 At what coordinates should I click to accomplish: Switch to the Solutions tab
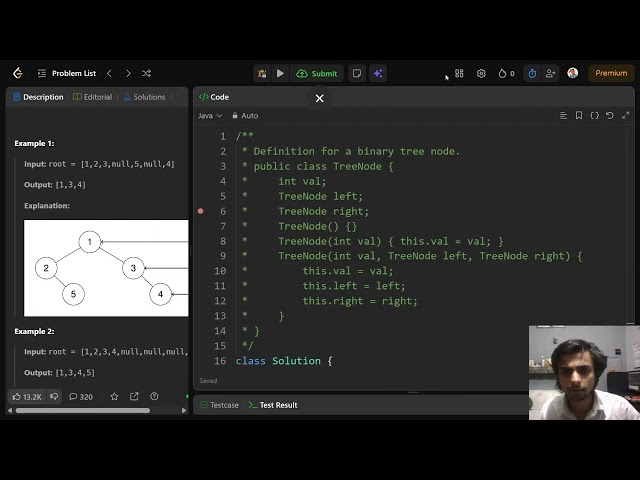pyautogui.click(x=144, y=97)
